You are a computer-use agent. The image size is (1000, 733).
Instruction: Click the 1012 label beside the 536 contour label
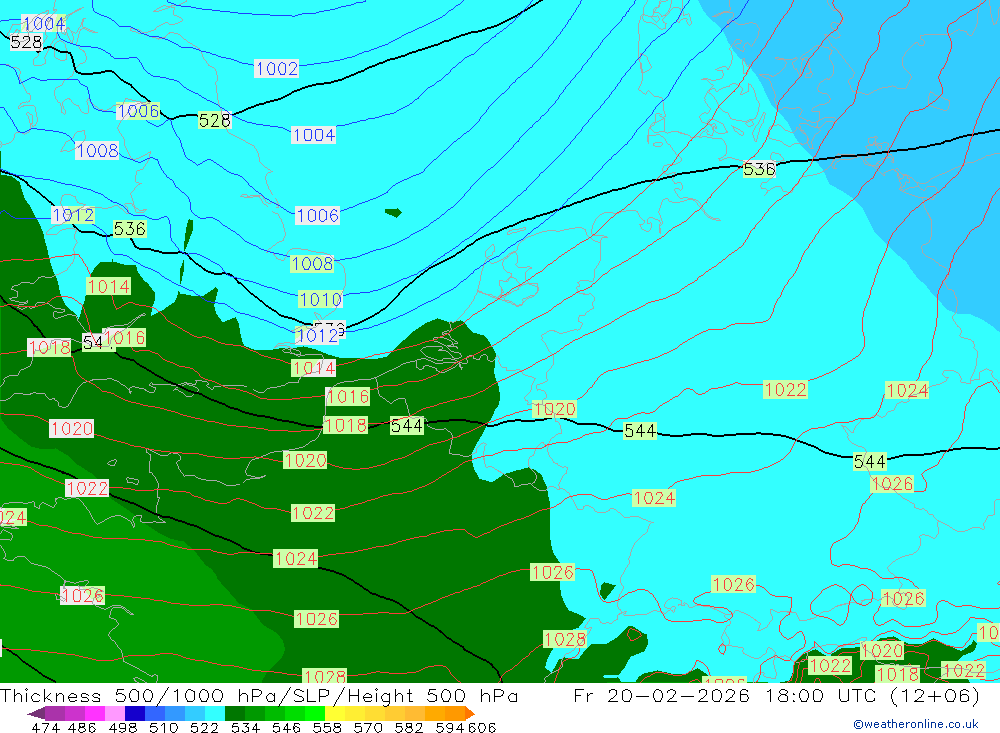pos(73,215)
